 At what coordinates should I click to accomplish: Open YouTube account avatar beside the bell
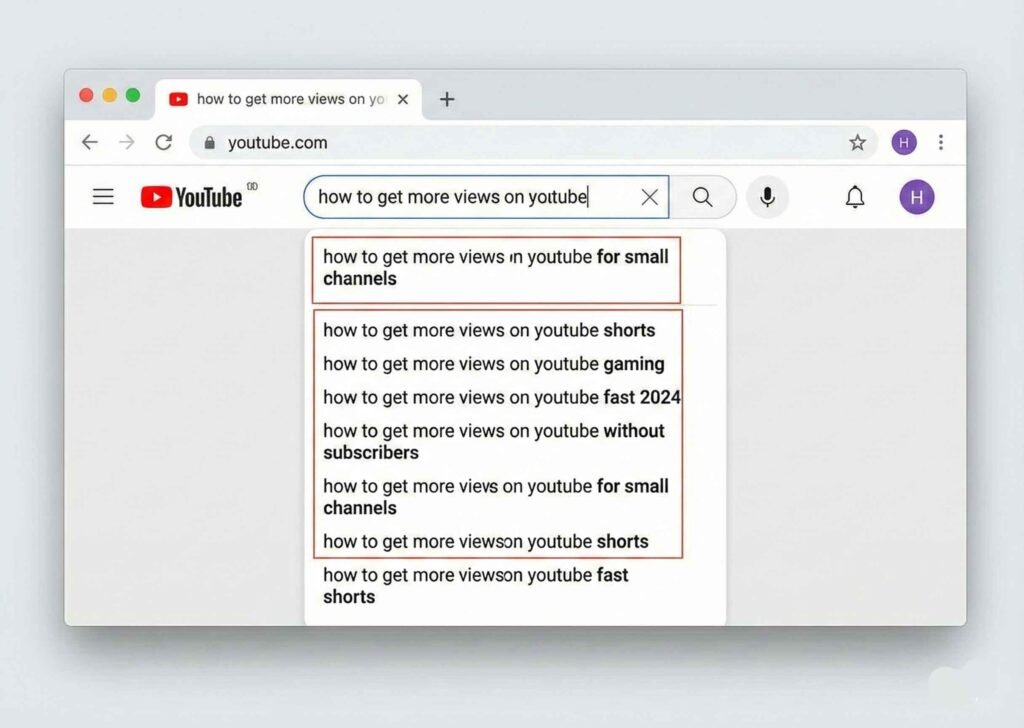[916, 197]
